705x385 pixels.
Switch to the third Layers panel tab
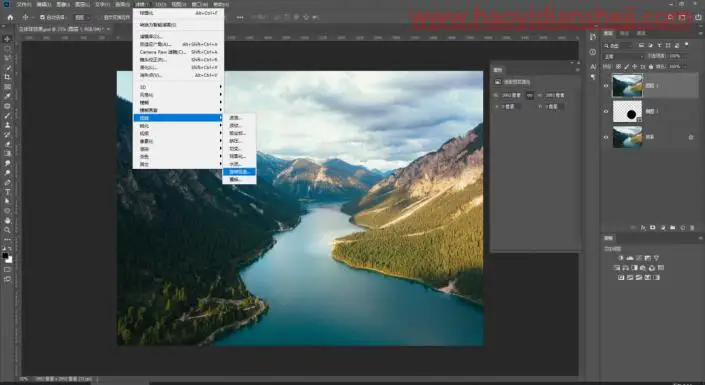[641, 33]
